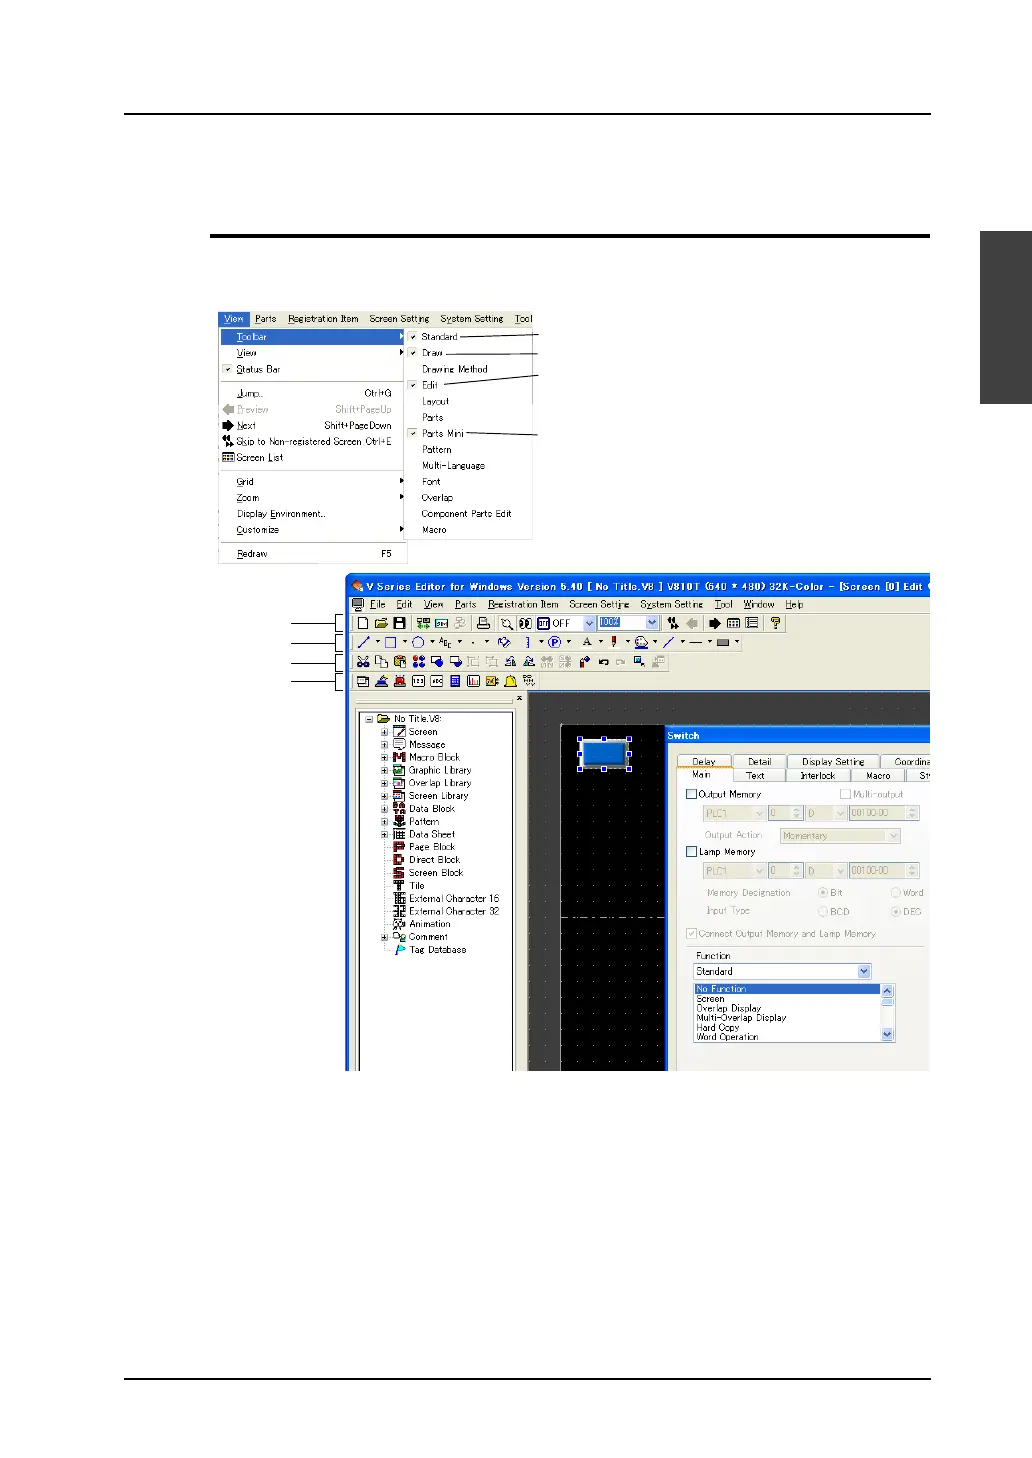
Task: Select Overlap Display in function list
Action: [729, 1008]
